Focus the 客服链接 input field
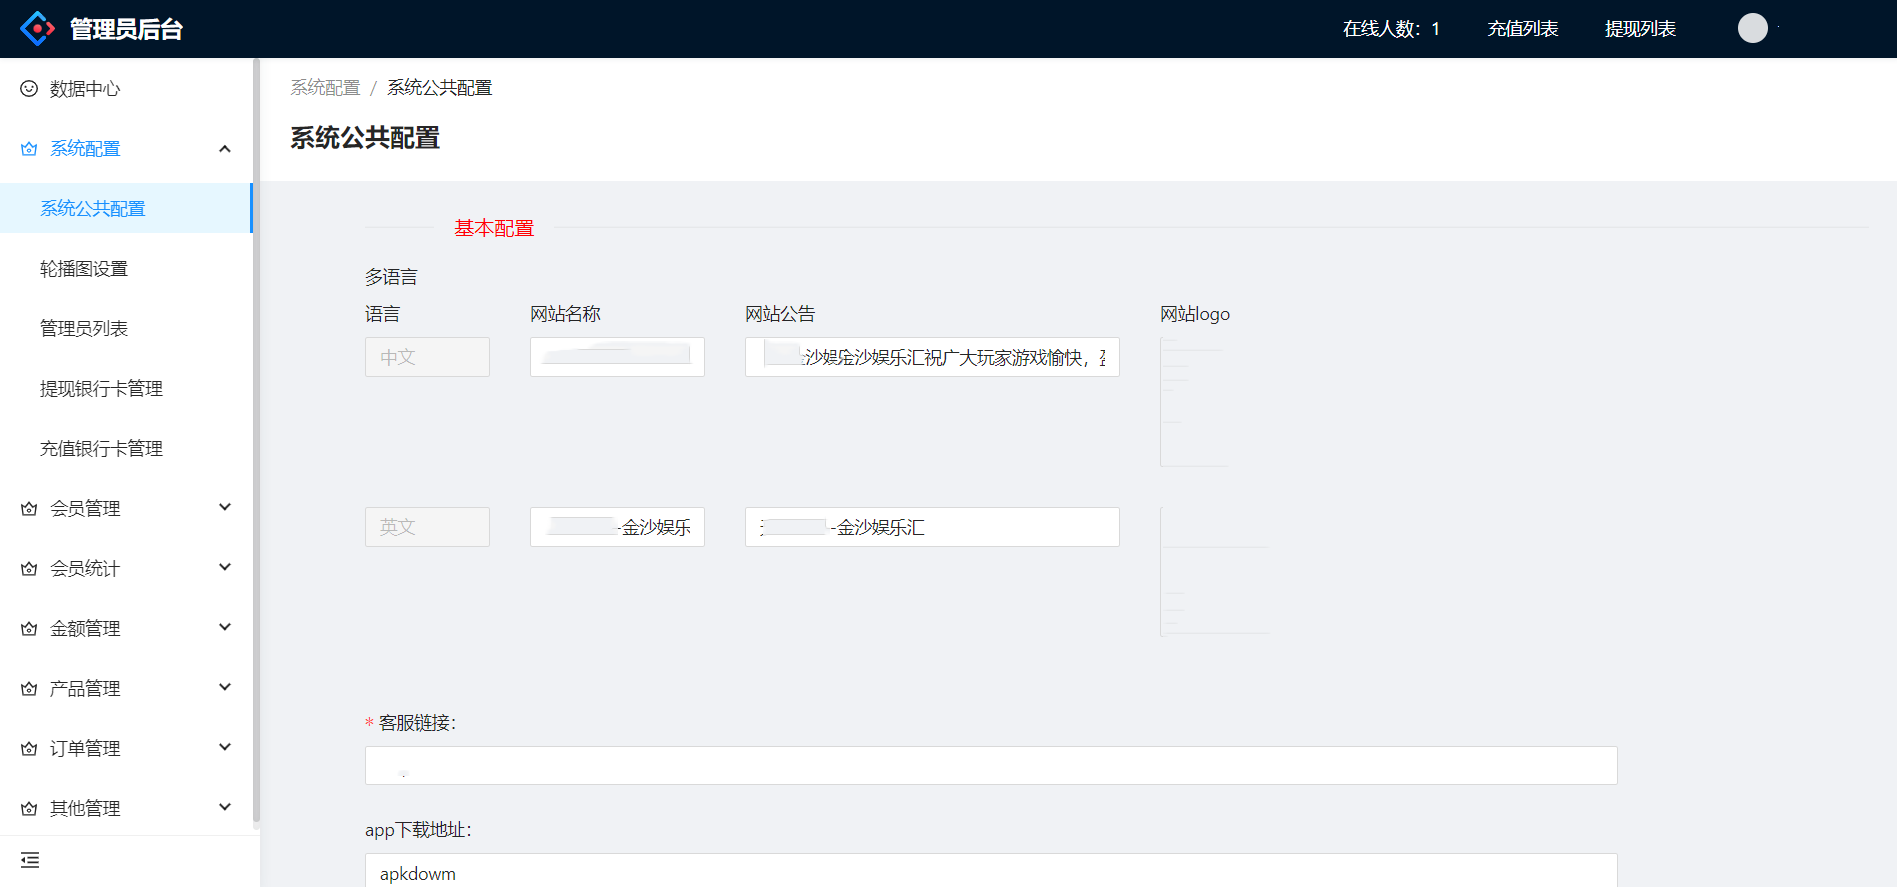The height and width of the screenshot is (887, 1897). (991, 765)
